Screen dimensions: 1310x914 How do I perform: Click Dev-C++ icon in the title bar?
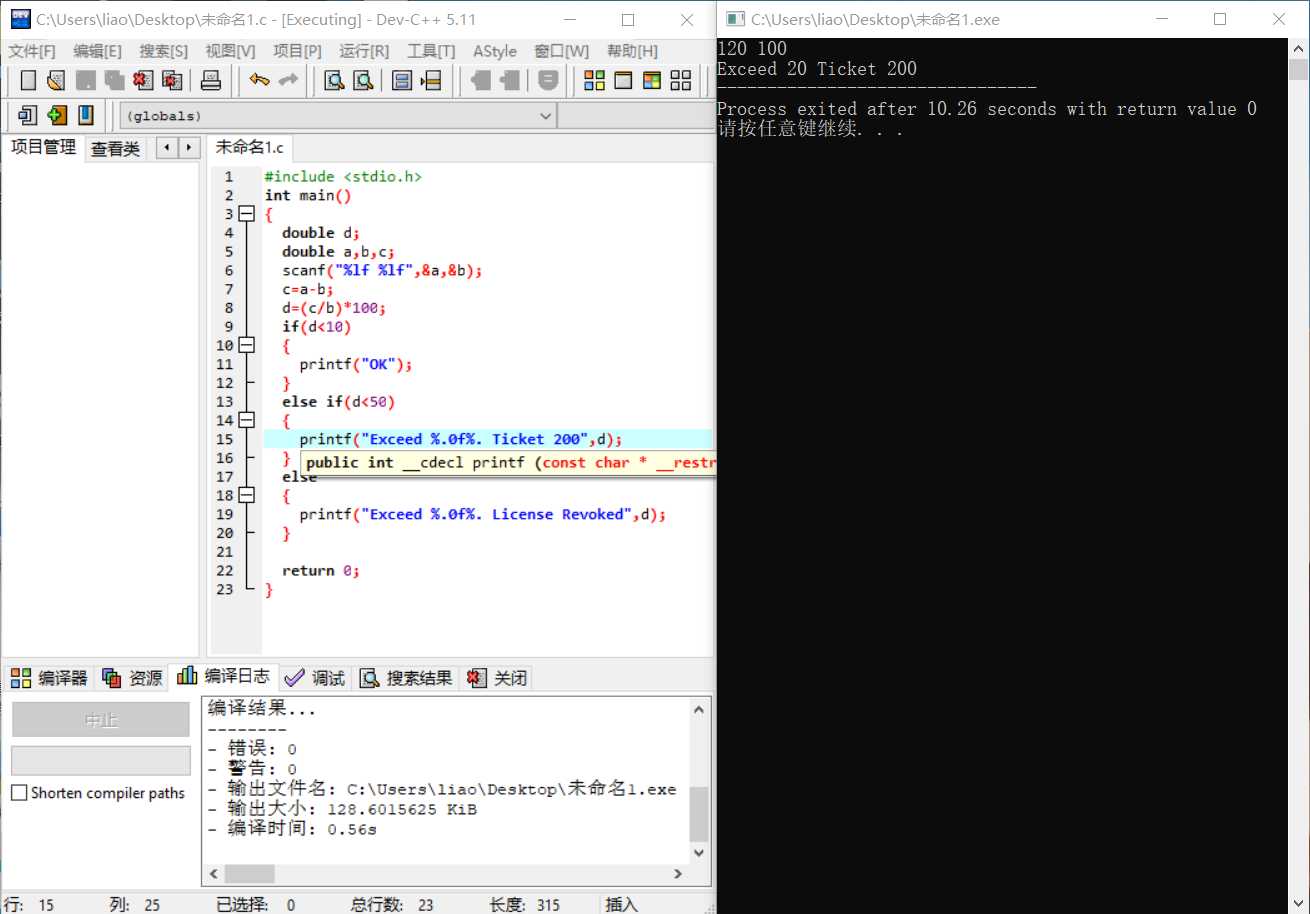(19, 19)
